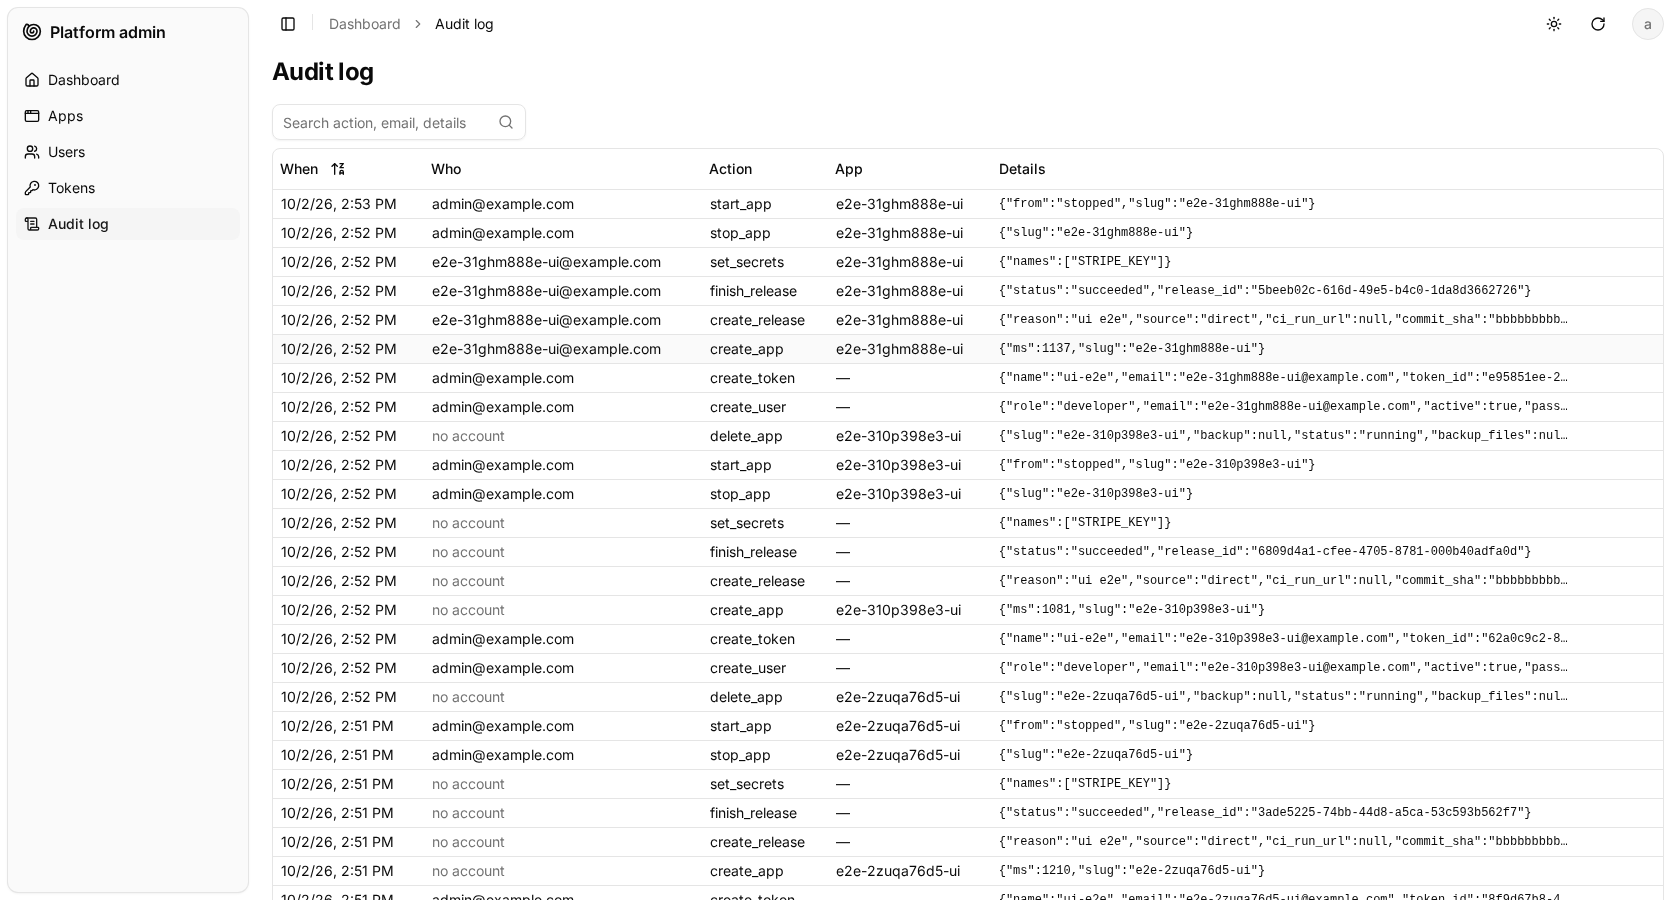The width and height of the screenshot is (1680, 900).
Task: Select the delete_app action for e2e-310p398e3-ui
Action: 746,436
